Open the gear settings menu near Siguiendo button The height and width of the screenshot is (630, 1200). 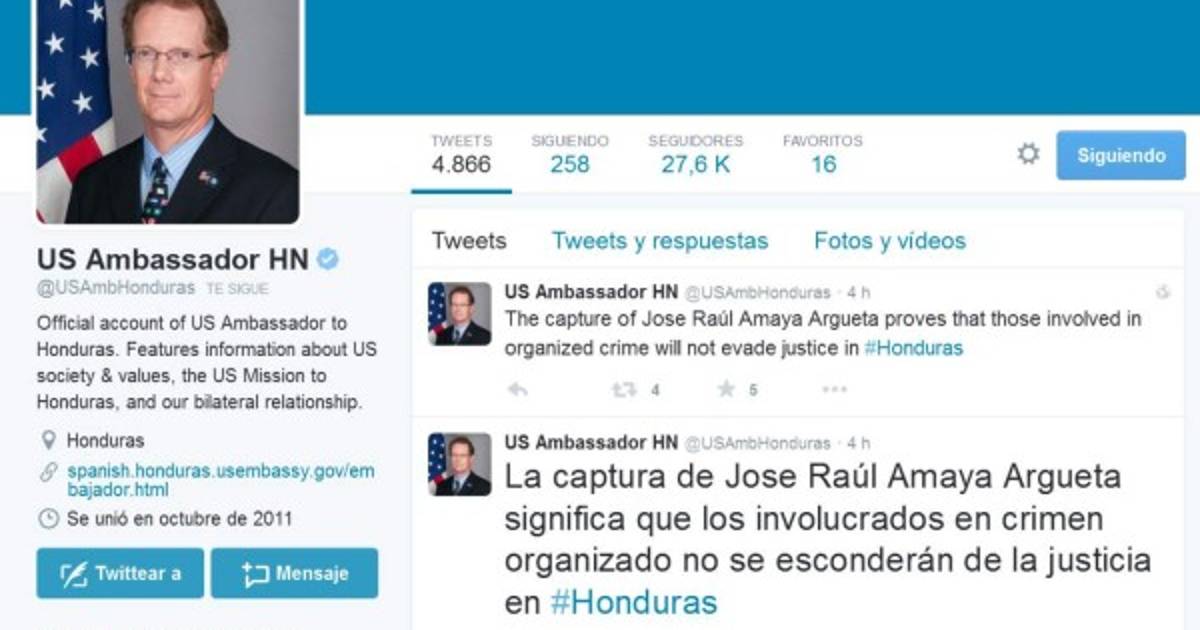coord(1028,154)
